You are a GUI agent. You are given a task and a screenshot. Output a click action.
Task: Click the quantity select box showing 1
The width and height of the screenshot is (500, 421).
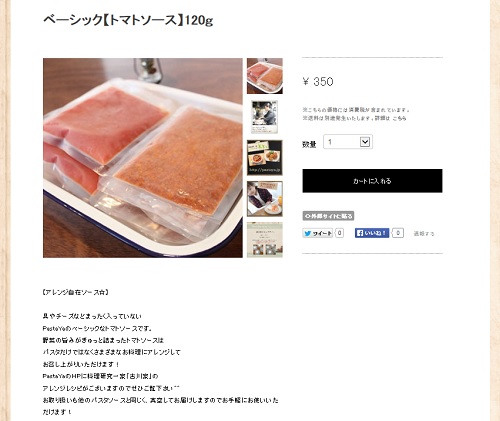click(x=348, y=142)
